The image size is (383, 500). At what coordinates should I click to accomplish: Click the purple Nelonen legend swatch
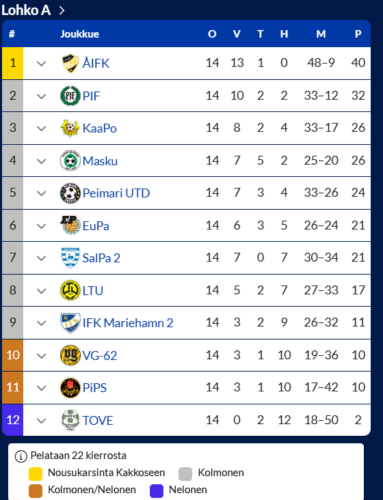[x=156, y=491]
